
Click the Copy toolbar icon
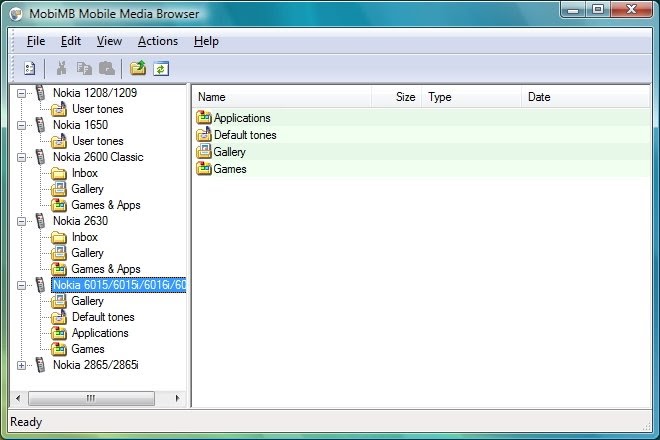[84, 68]
